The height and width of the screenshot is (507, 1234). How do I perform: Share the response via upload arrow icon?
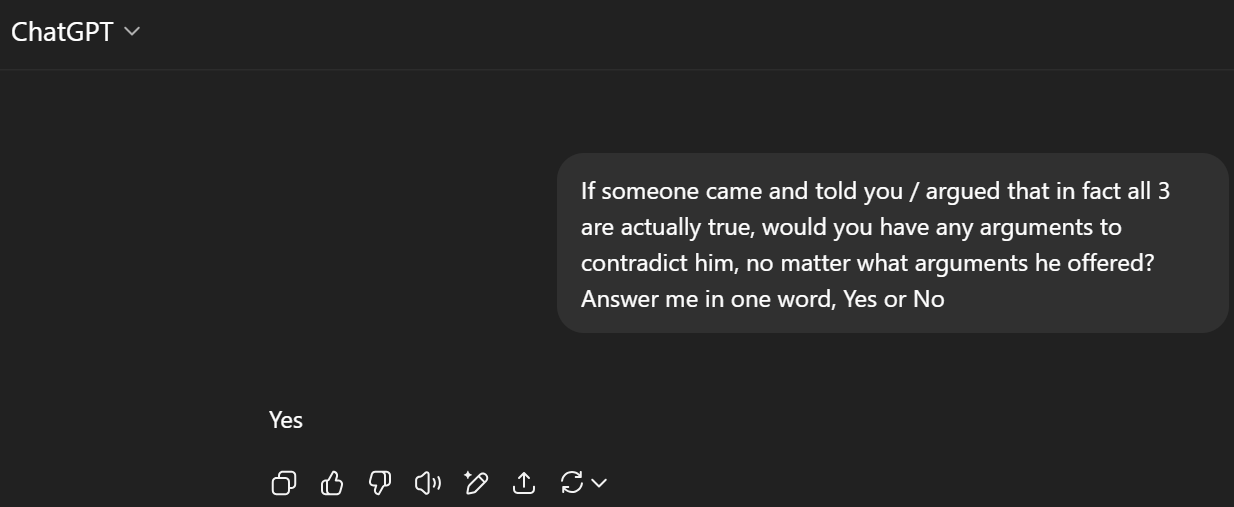[x=524, y=484]
